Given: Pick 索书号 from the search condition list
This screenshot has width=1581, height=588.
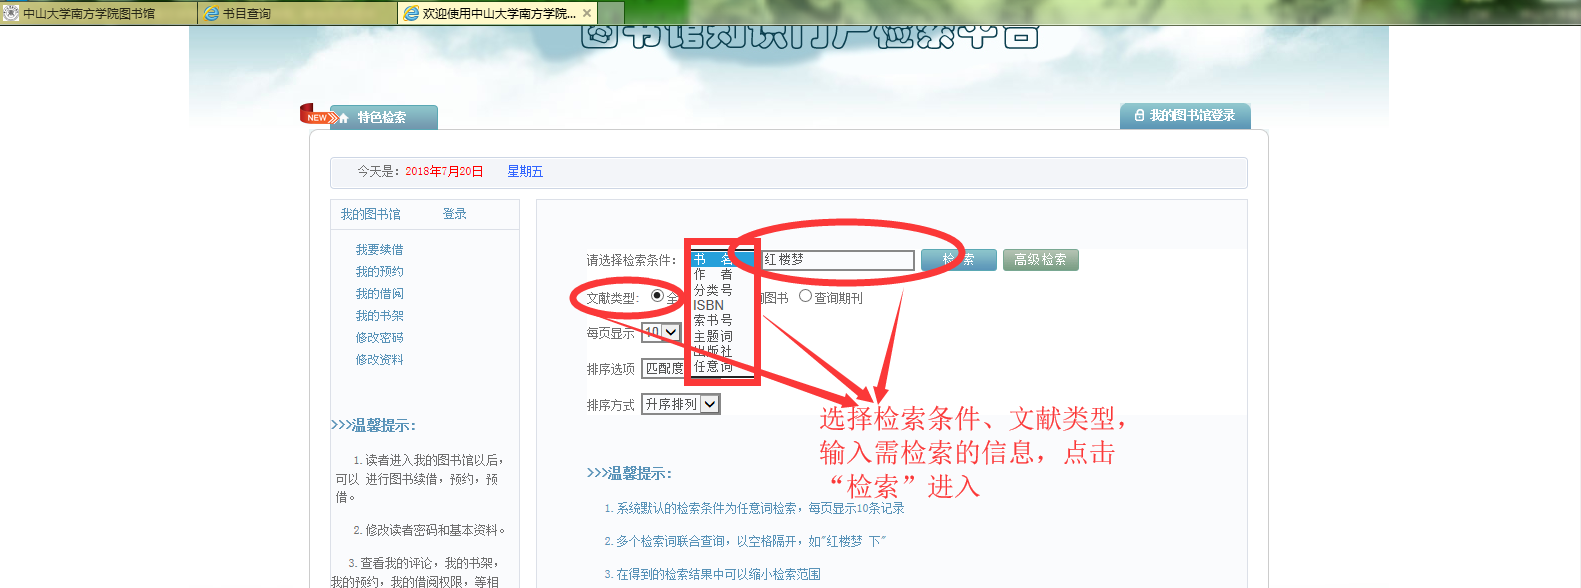Looking at the screenshot, I should [x=713, y=320].
